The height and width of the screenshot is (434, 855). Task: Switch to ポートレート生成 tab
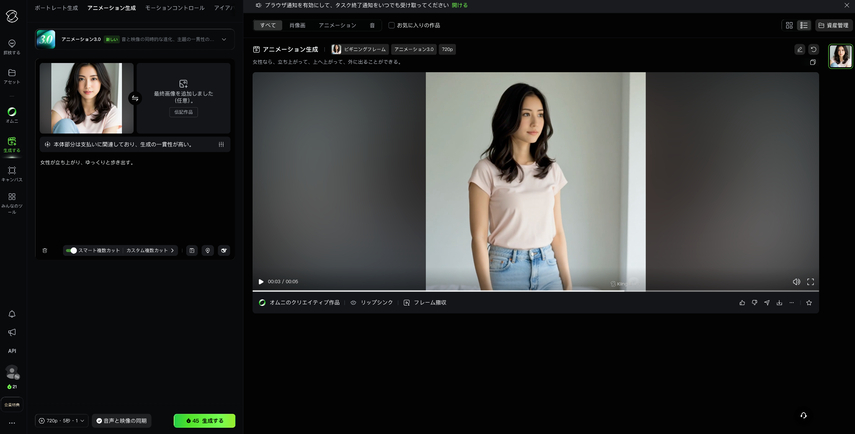[56, 8]
